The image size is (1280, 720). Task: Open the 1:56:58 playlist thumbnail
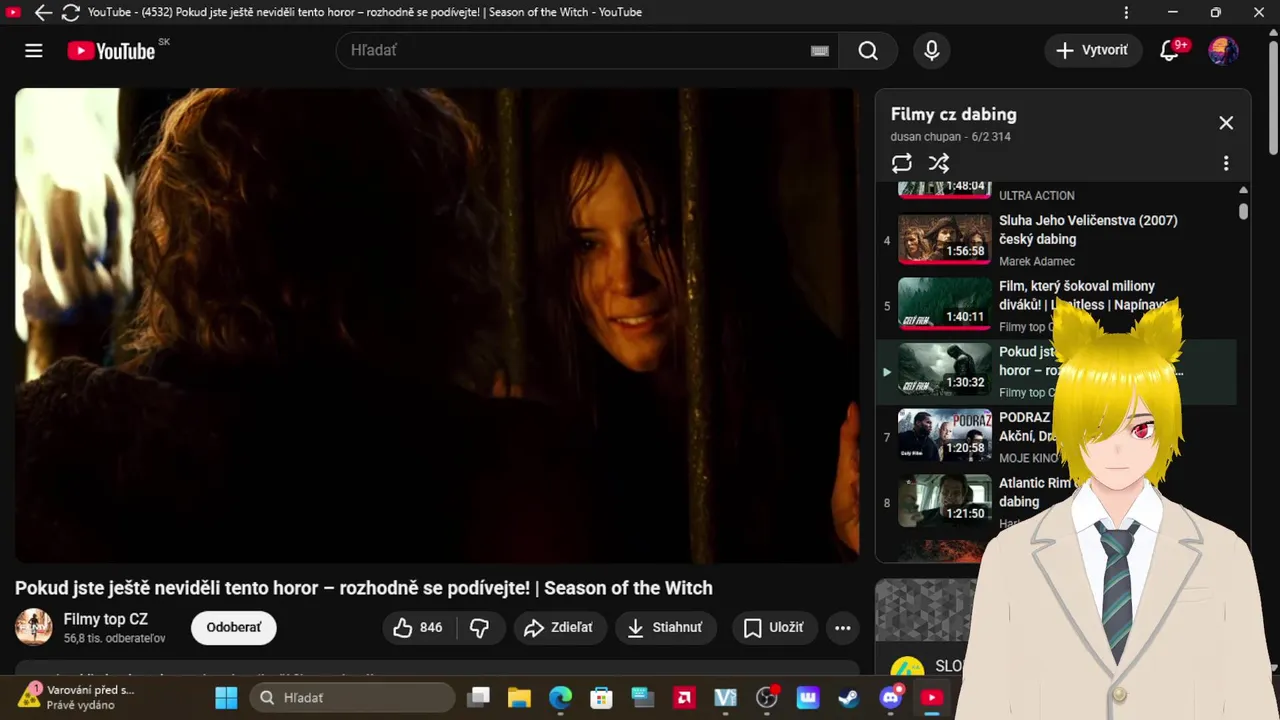point(945,238)
